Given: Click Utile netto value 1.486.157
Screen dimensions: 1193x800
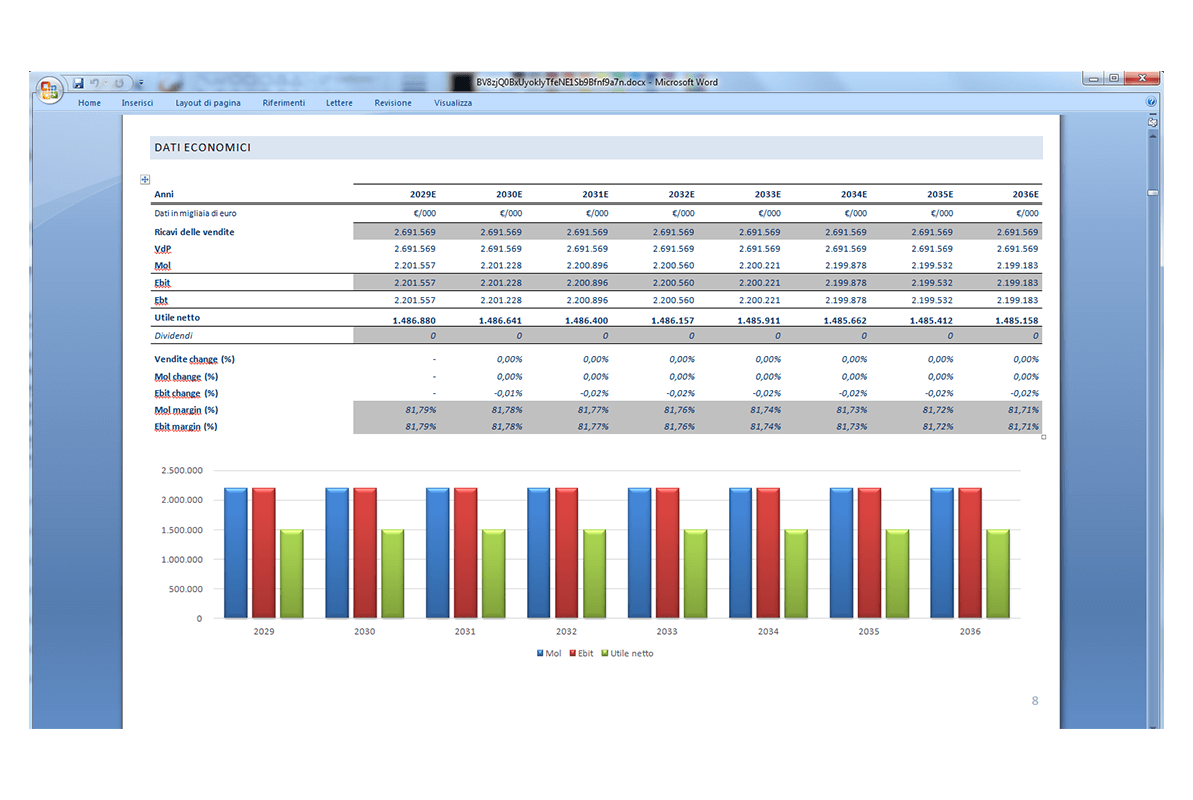Looking at the screenshot, I should click(673, 320).
